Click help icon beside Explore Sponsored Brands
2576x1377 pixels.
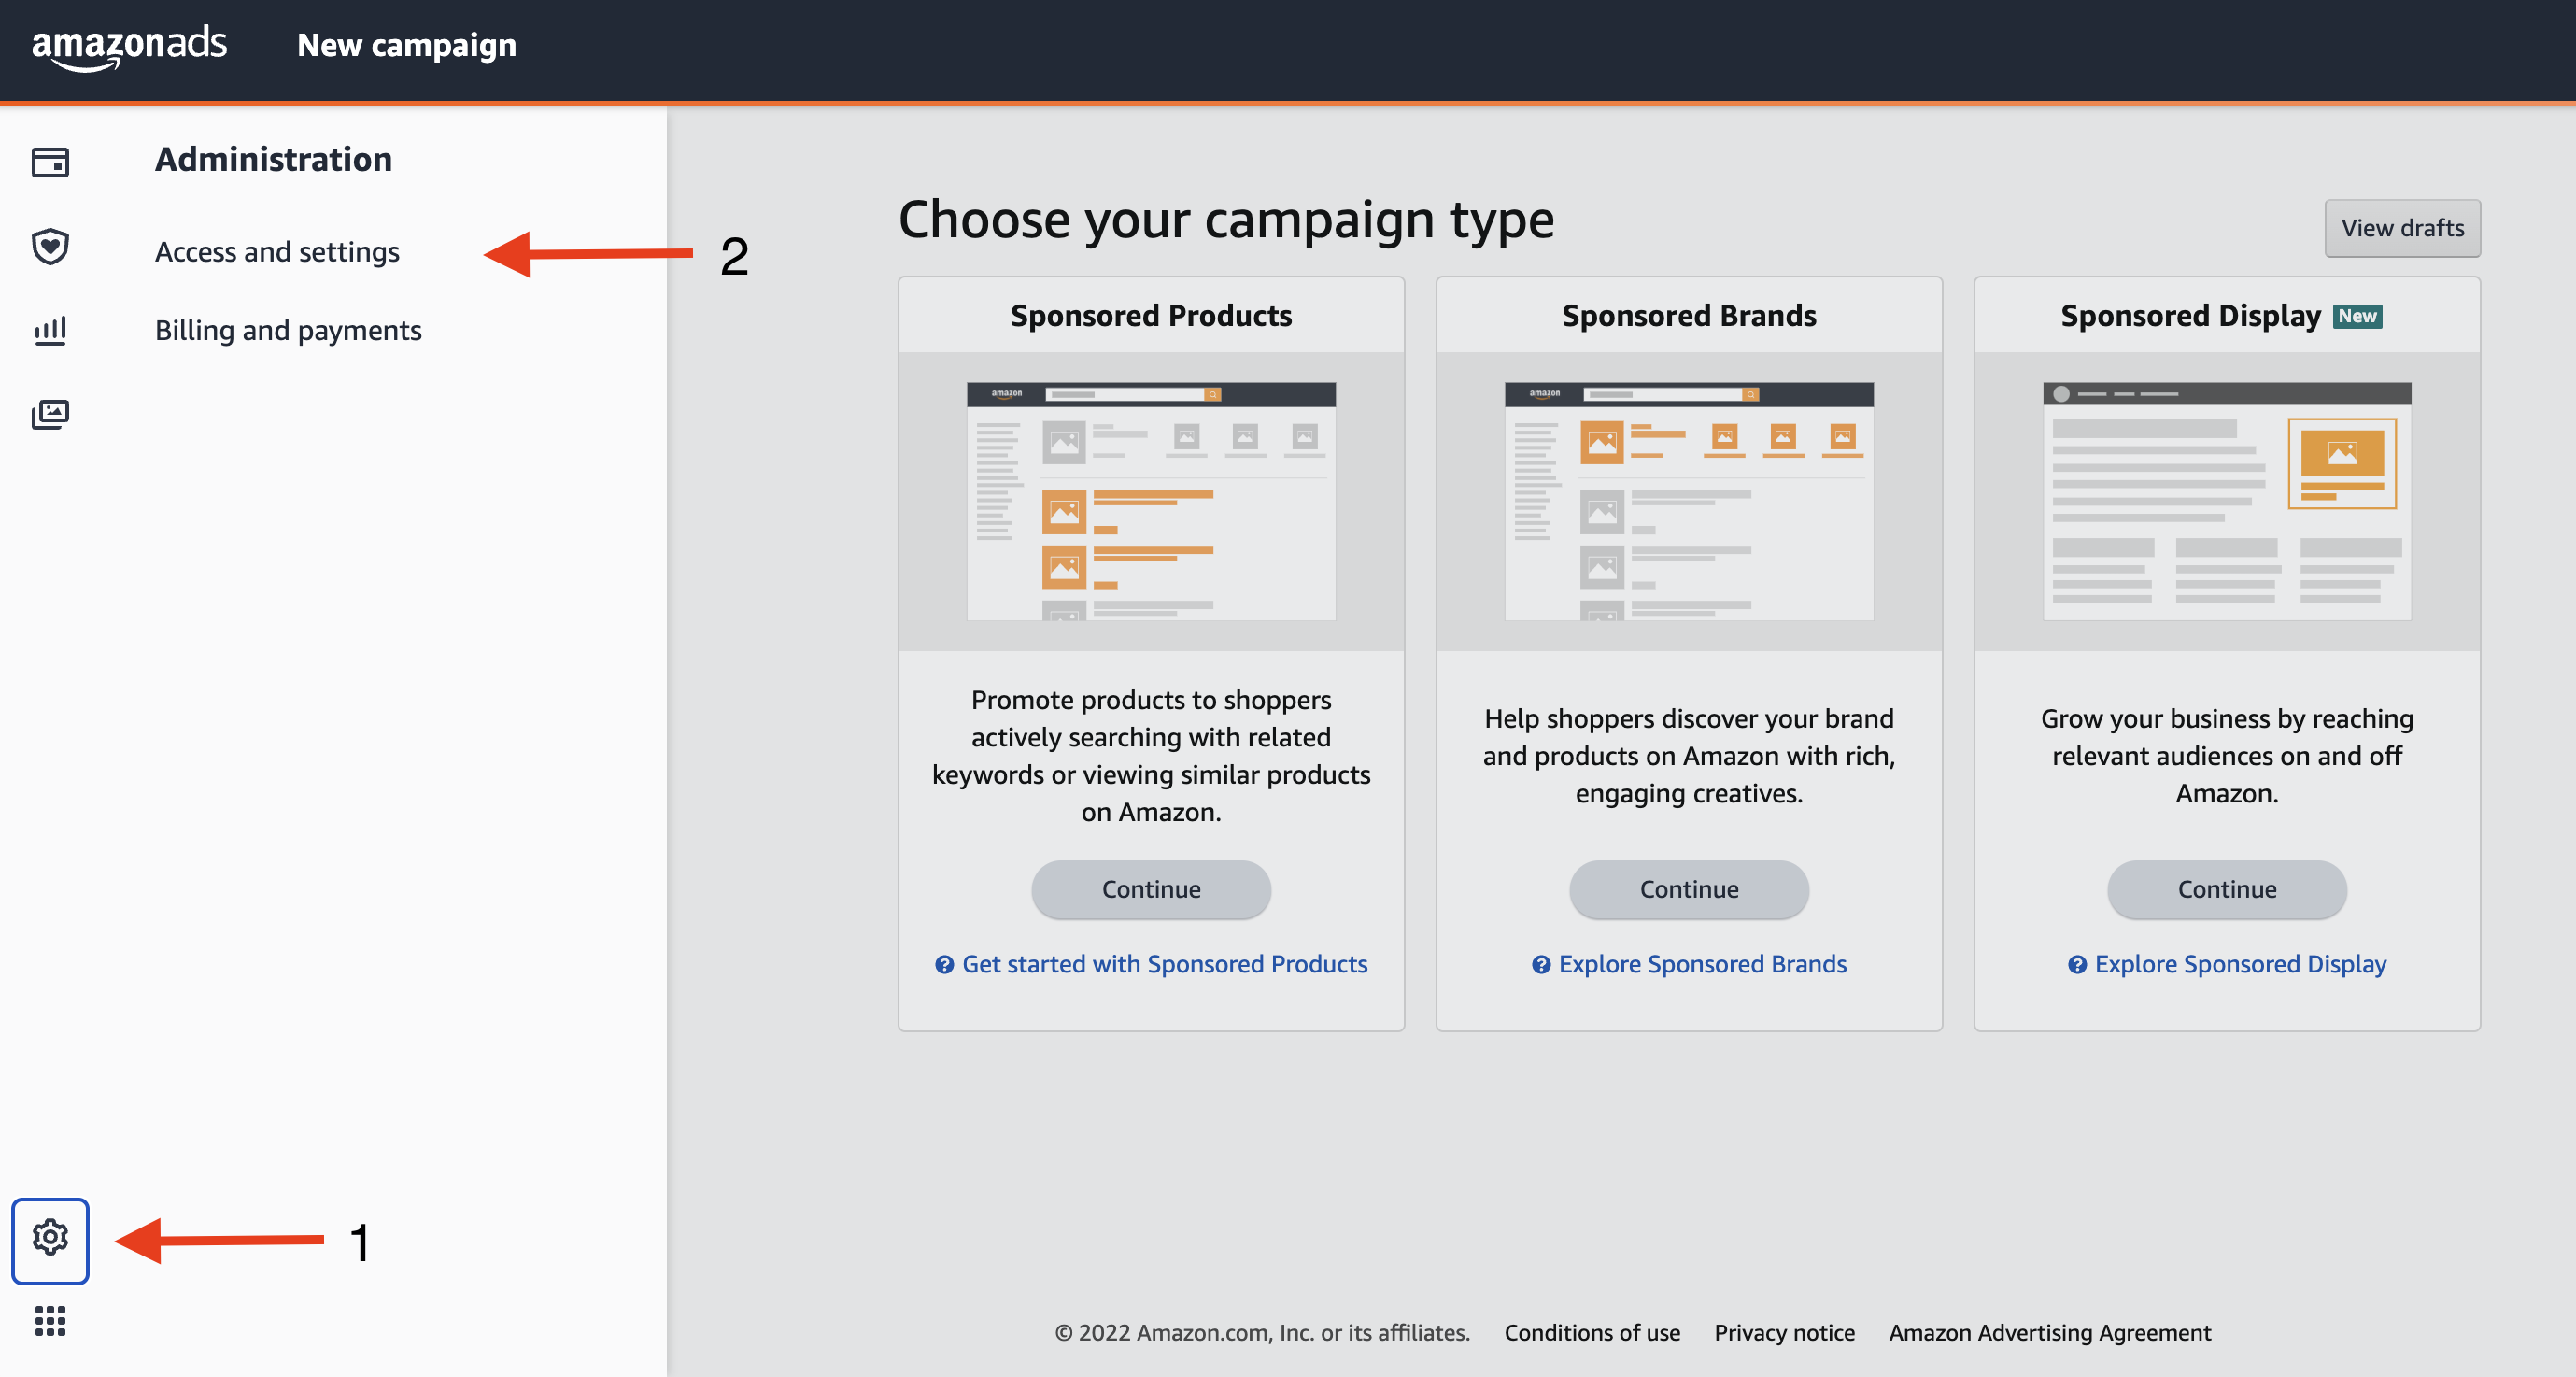(1541, 965)
